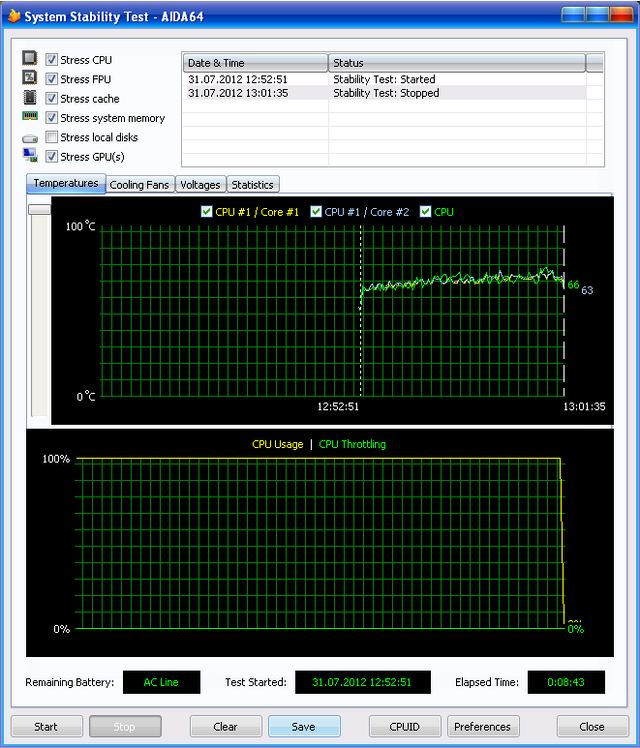Click the CPU chip icon beside Stress CPU
Screen dimensions: 640x748
[29, 59]
